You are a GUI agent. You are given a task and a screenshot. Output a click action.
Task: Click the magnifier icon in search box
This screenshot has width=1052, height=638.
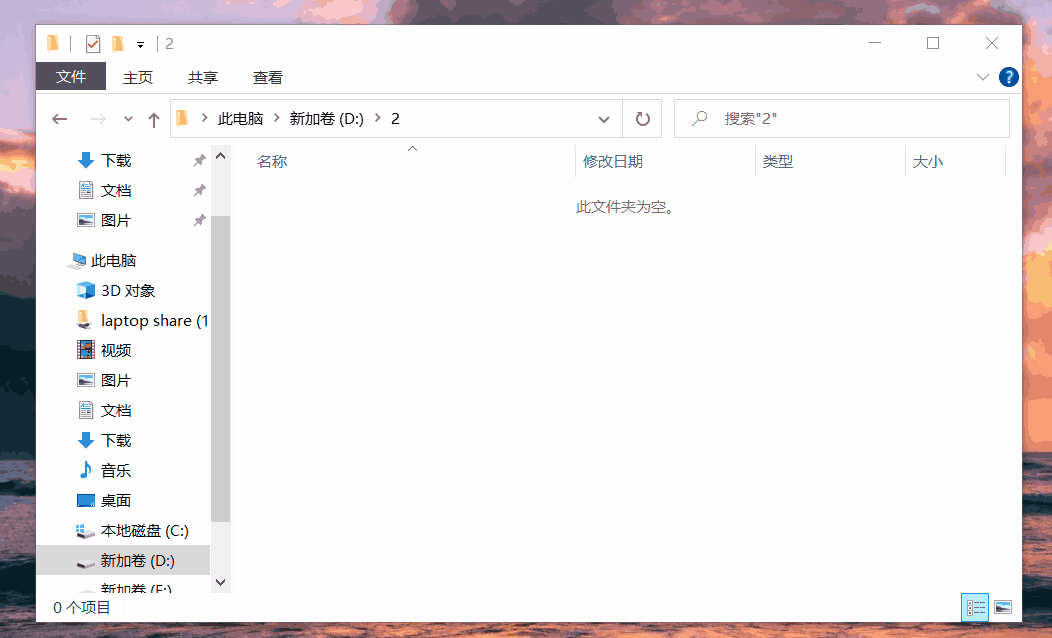tap(700, 119)
